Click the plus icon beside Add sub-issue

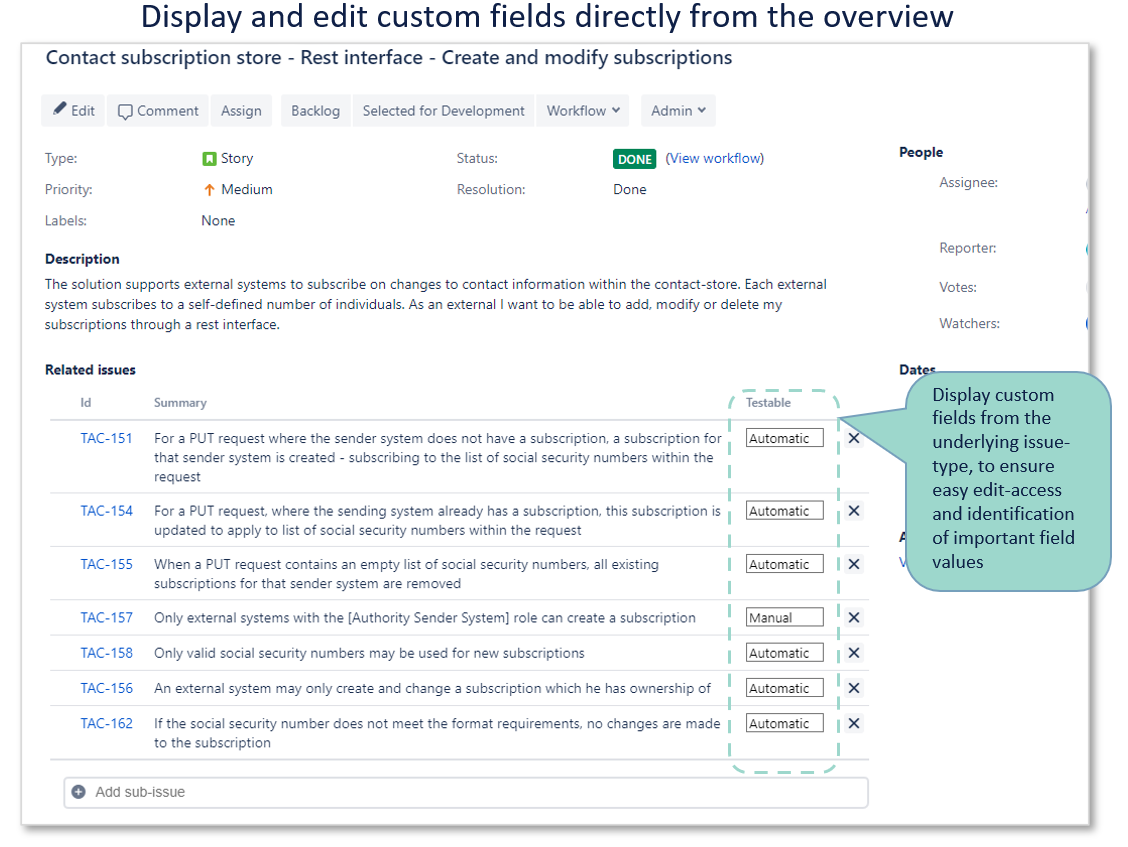[x=79, y=792]
